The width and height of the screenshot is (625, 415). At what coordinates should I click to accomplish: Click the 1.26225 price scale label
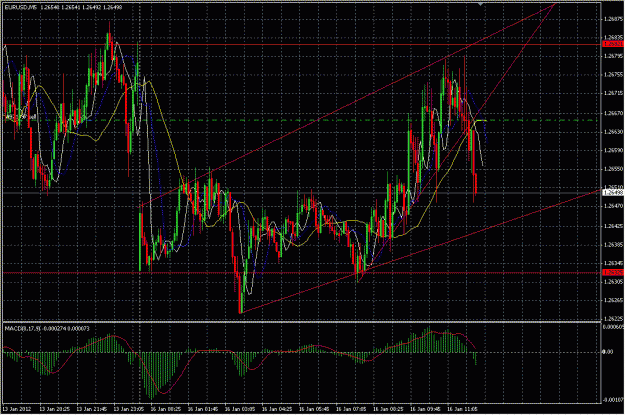613,319
